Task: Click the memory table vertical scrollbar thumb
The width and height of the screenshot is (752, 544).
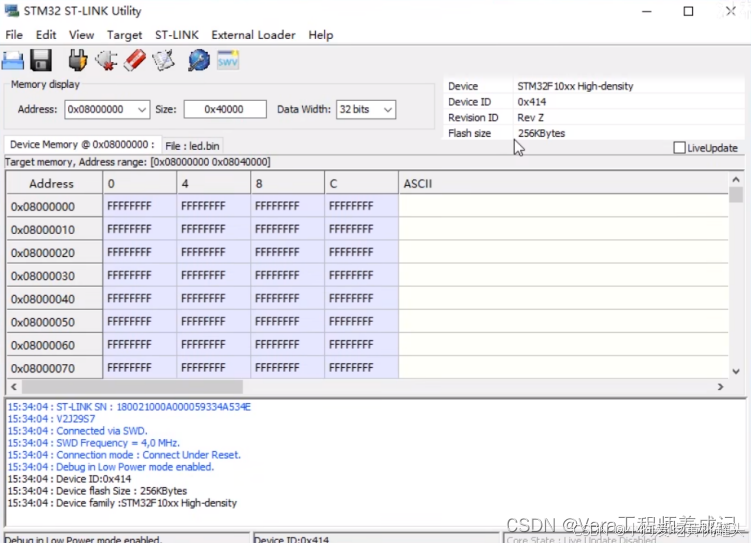Action: [736, 195]
